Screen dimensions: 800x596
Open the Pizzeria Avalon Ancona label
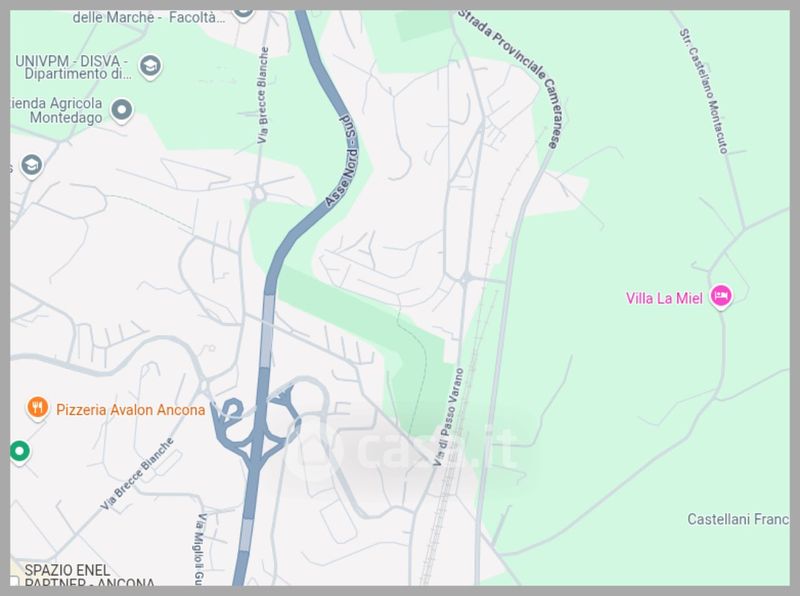[x=131, y=410]
